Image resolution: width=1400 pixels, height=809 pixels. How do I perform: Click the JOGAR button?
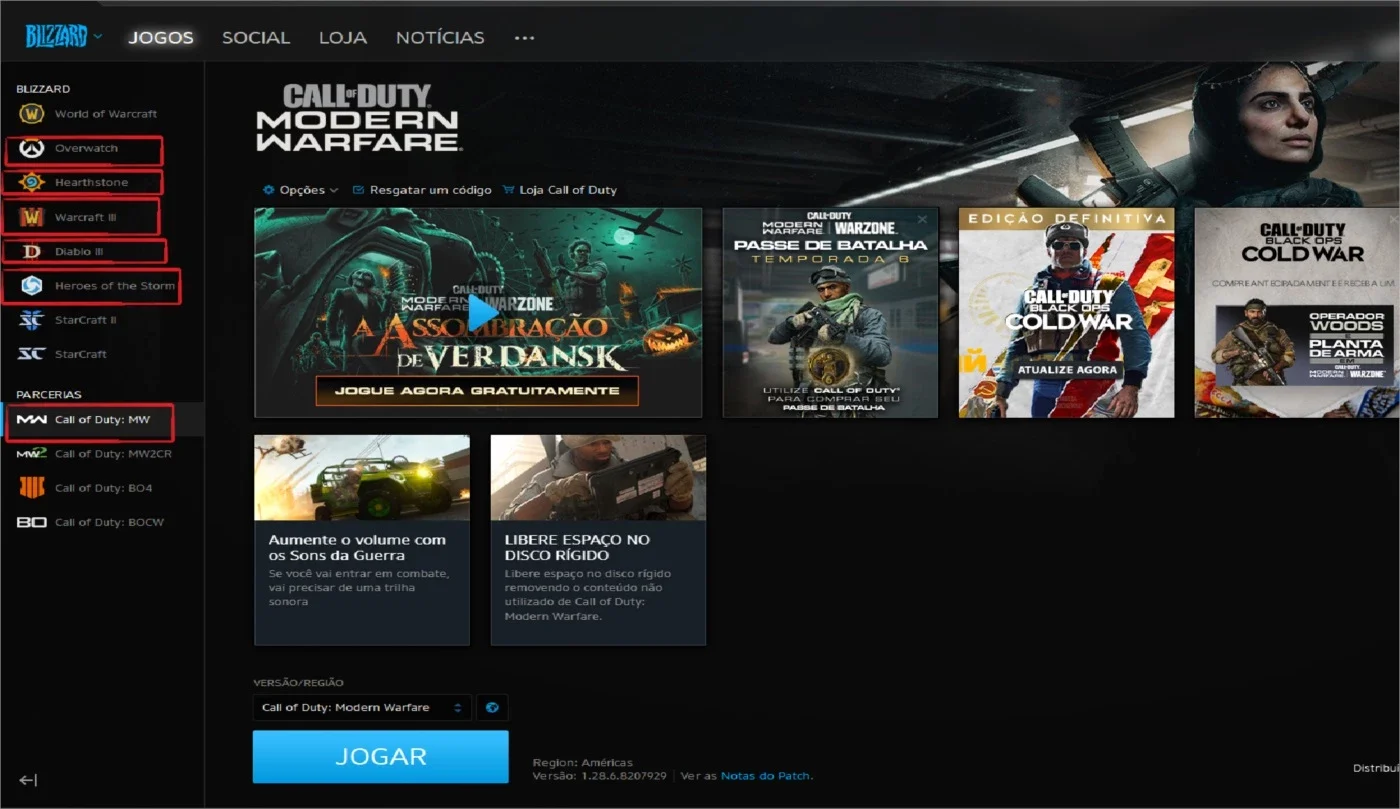tap(380, 757)
